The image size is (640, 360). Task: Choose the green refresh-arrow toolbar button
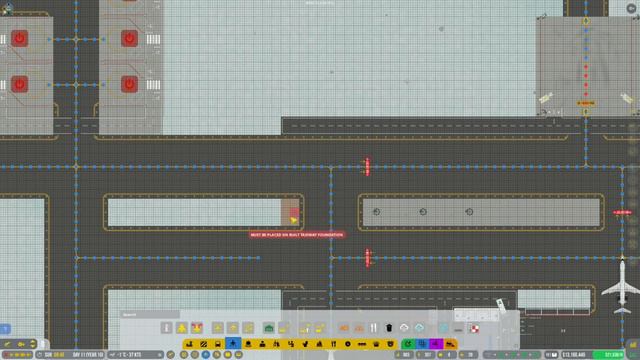[407, 344]
